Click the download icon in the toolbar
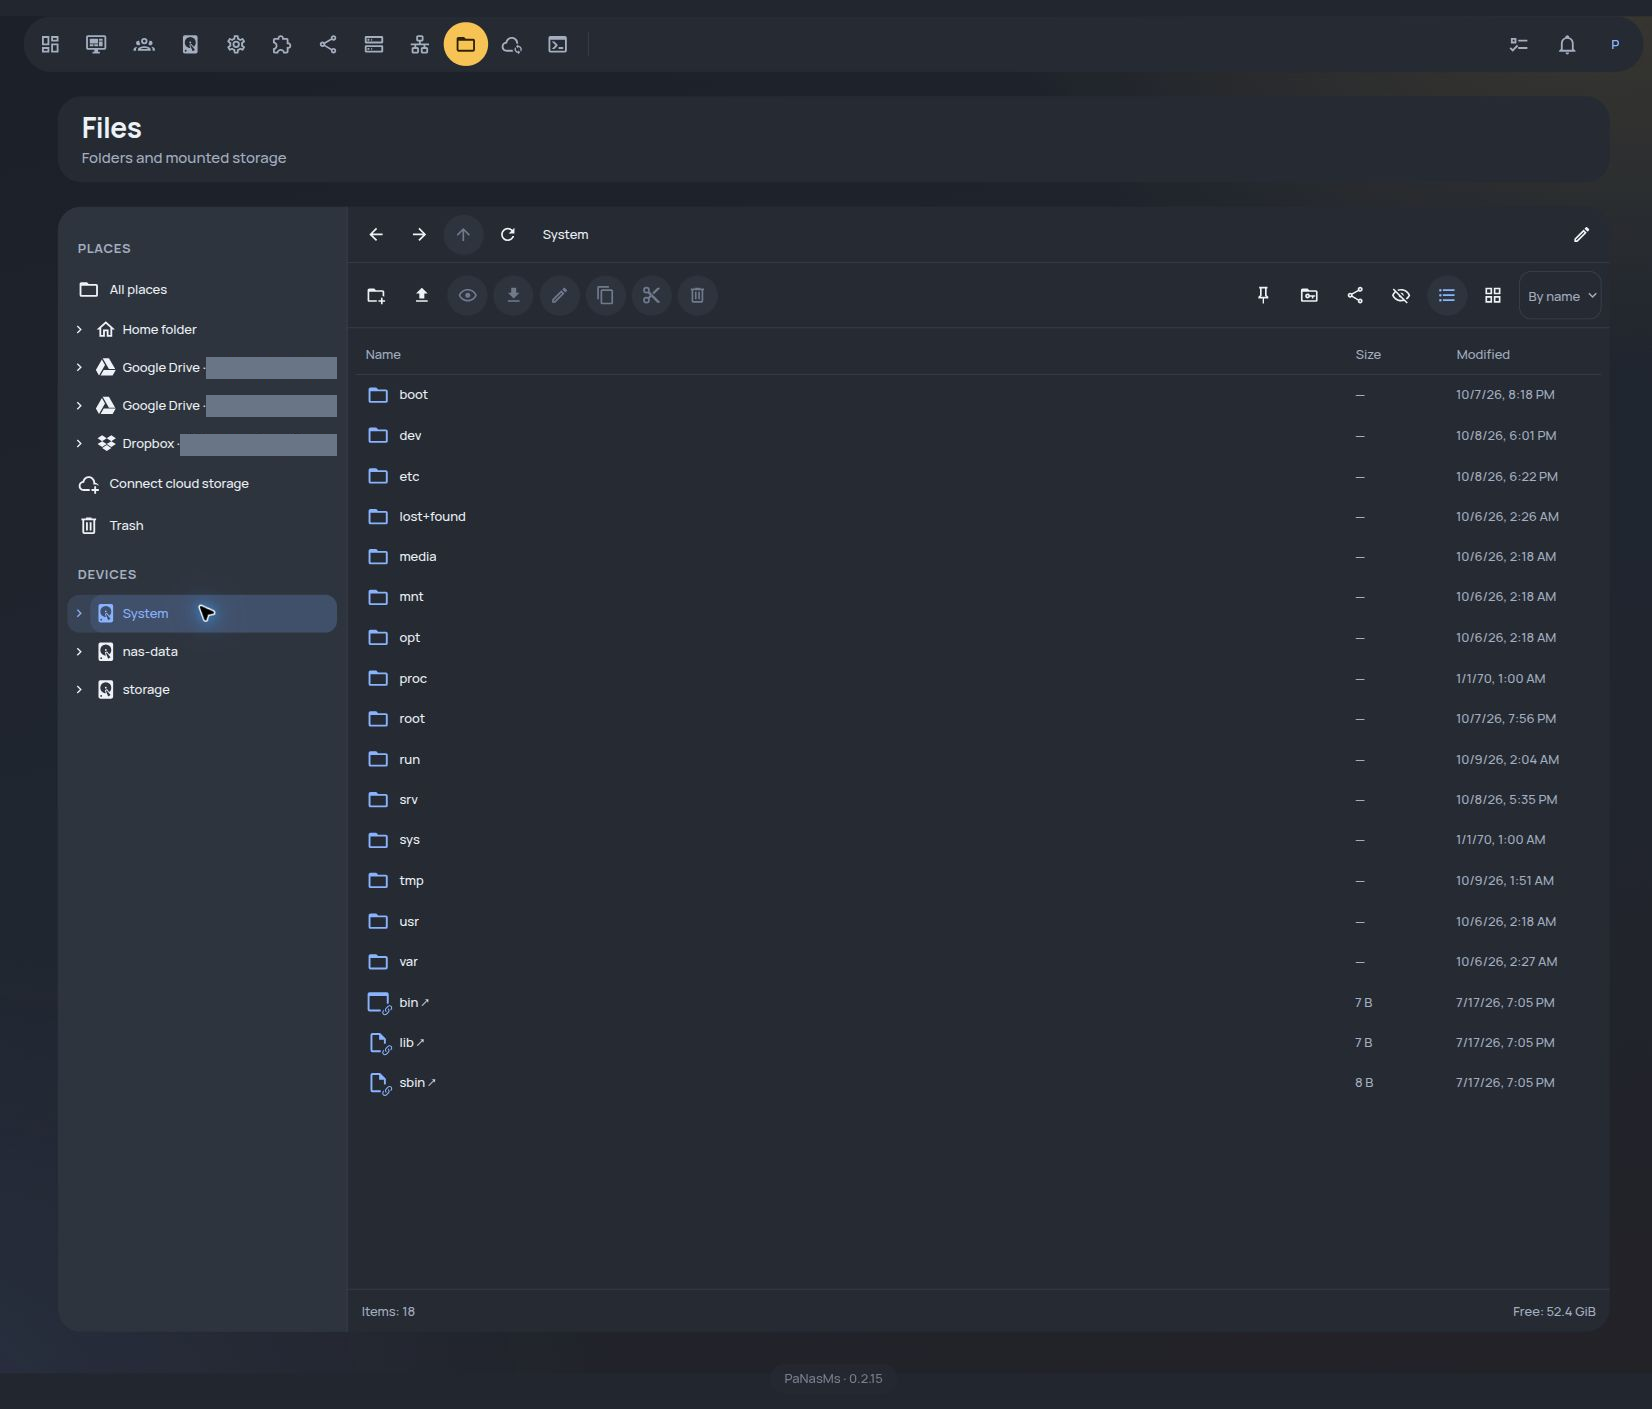 (x=513, y=295)
